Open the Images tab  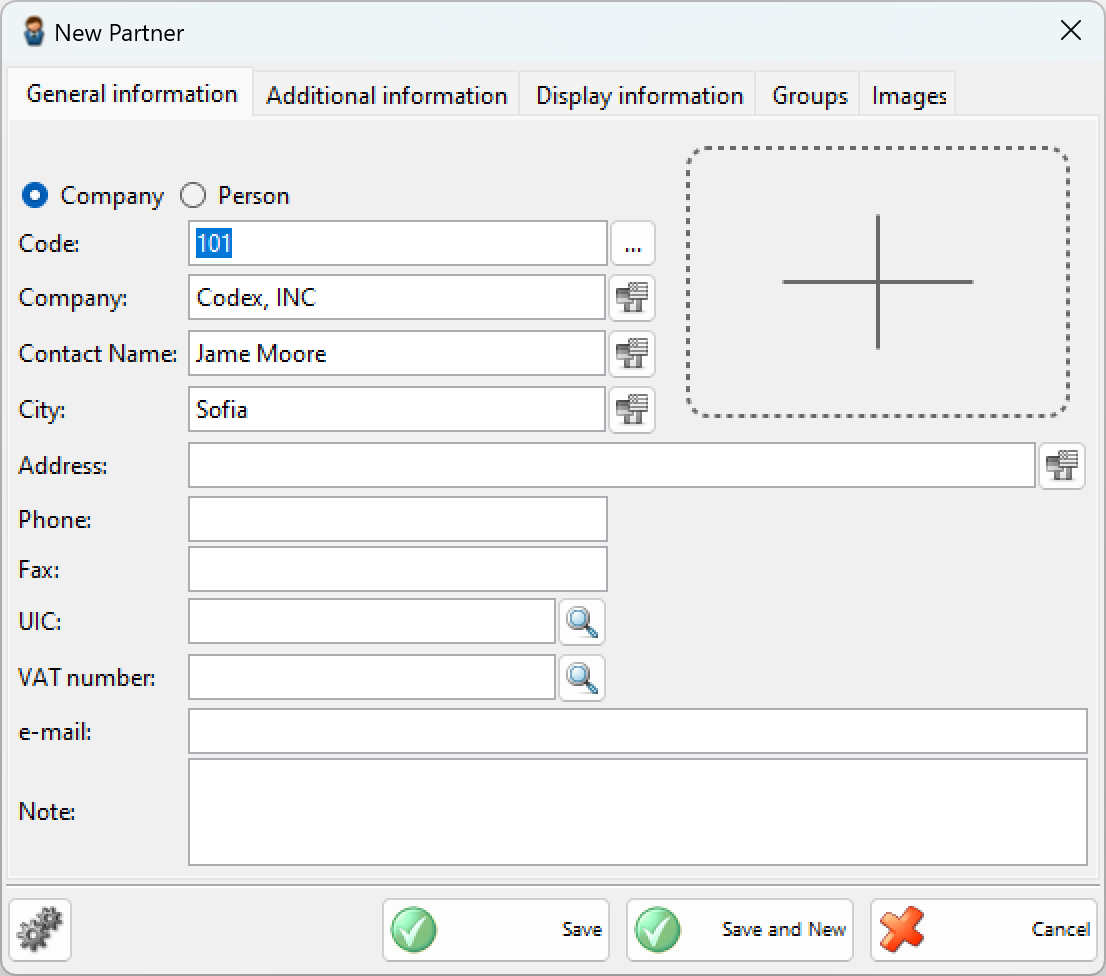pos(909,96)
